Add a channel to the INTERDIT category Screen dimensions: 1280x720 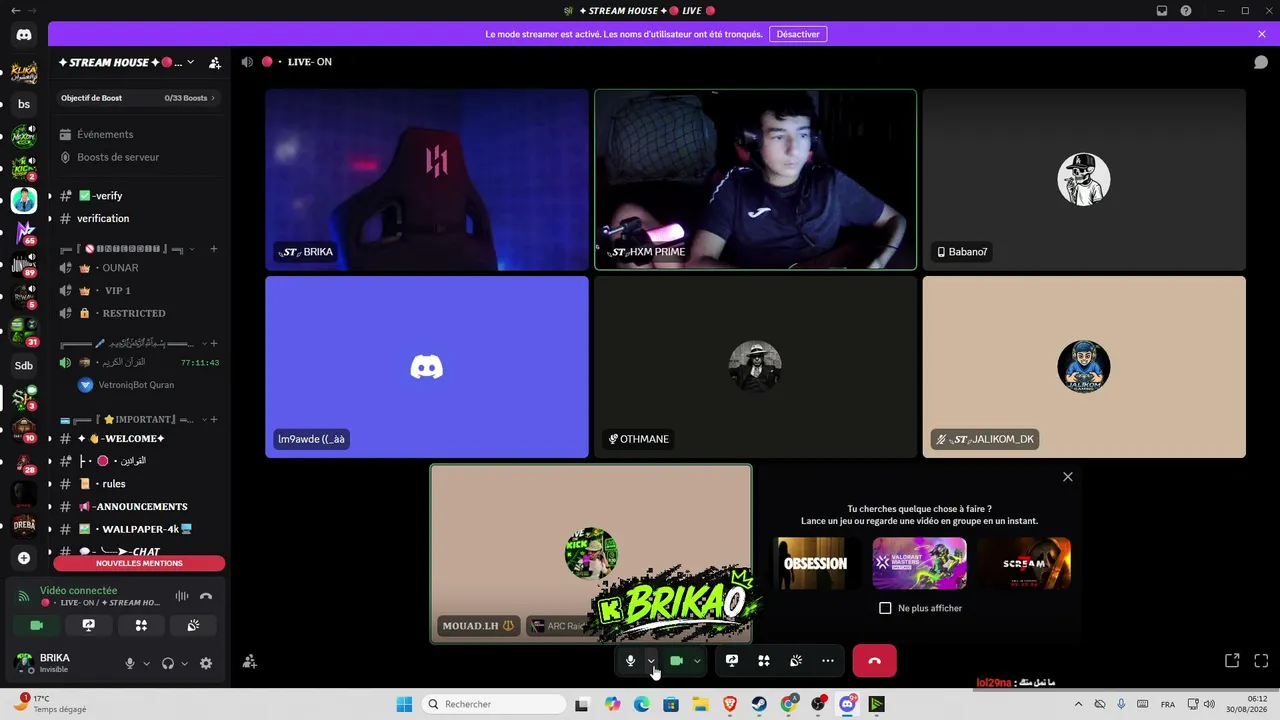click(214, 249)
